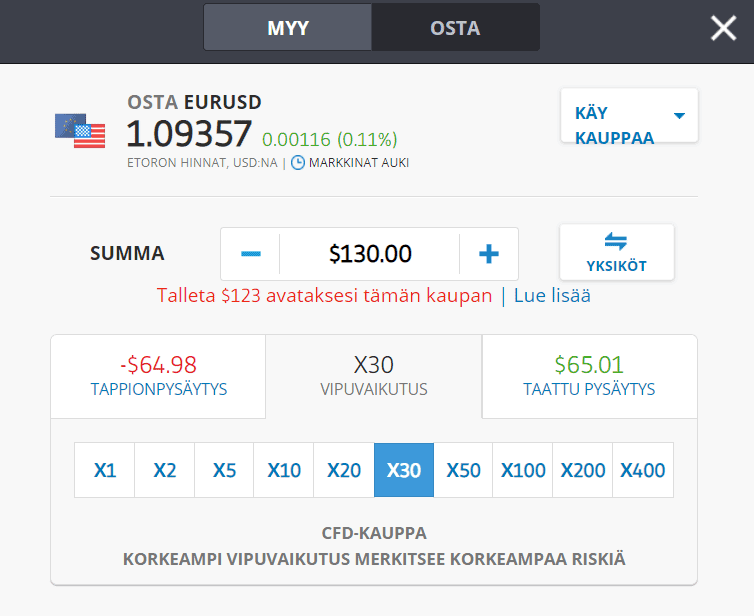Screen dimensions: 754x616
Task: Select X2 leverage
Action: click(x=164, y=470)
